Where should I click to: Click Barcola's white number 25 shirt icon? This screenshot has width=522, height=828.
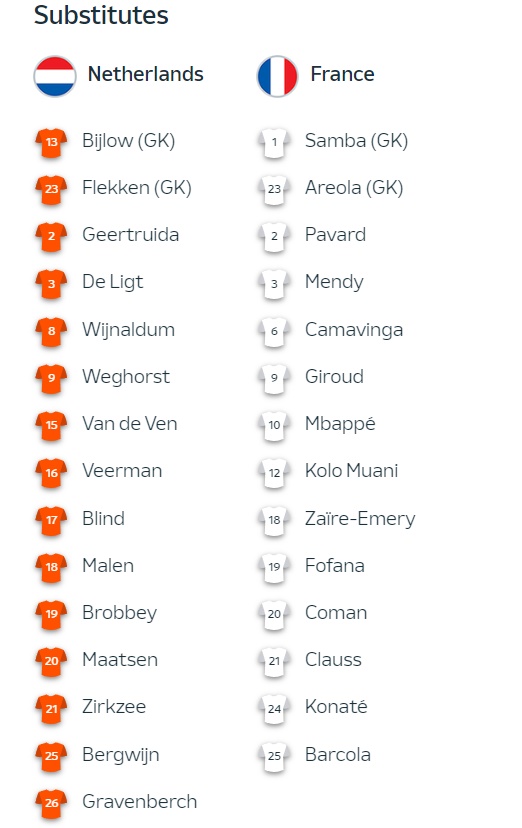click(274, 756)
